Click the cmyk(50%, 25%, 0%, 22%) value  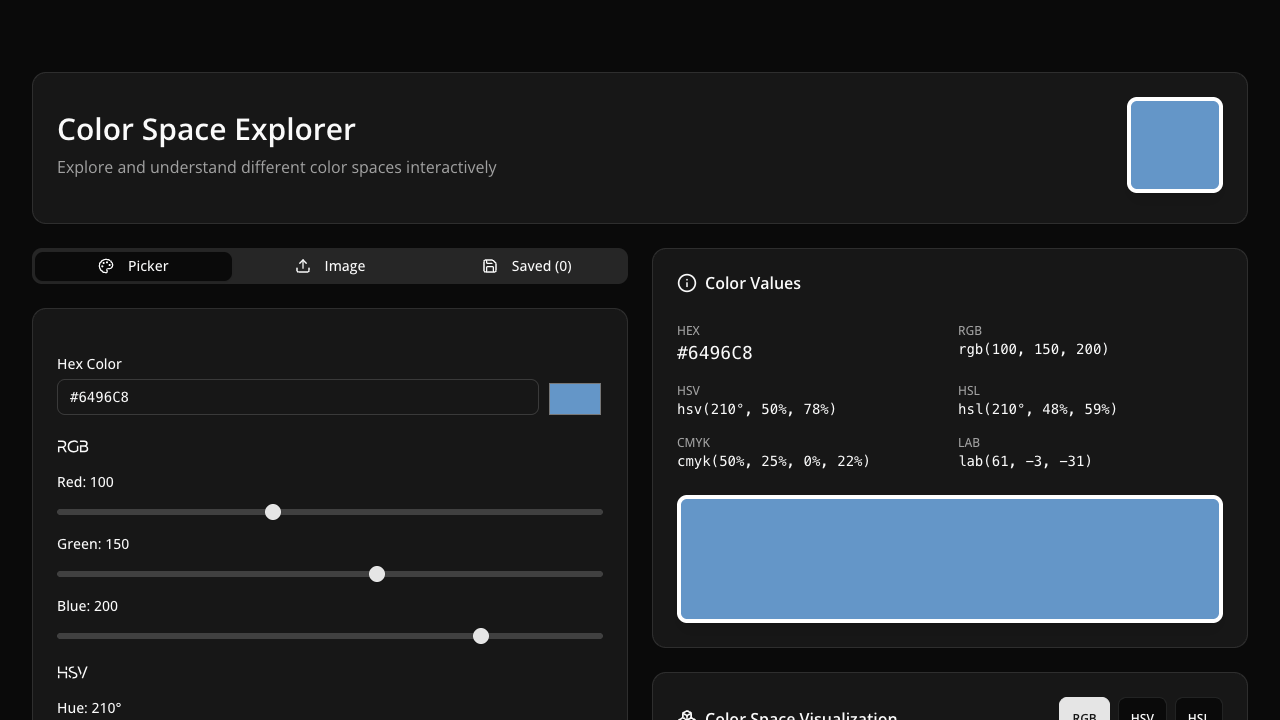[x=773, y=461]
